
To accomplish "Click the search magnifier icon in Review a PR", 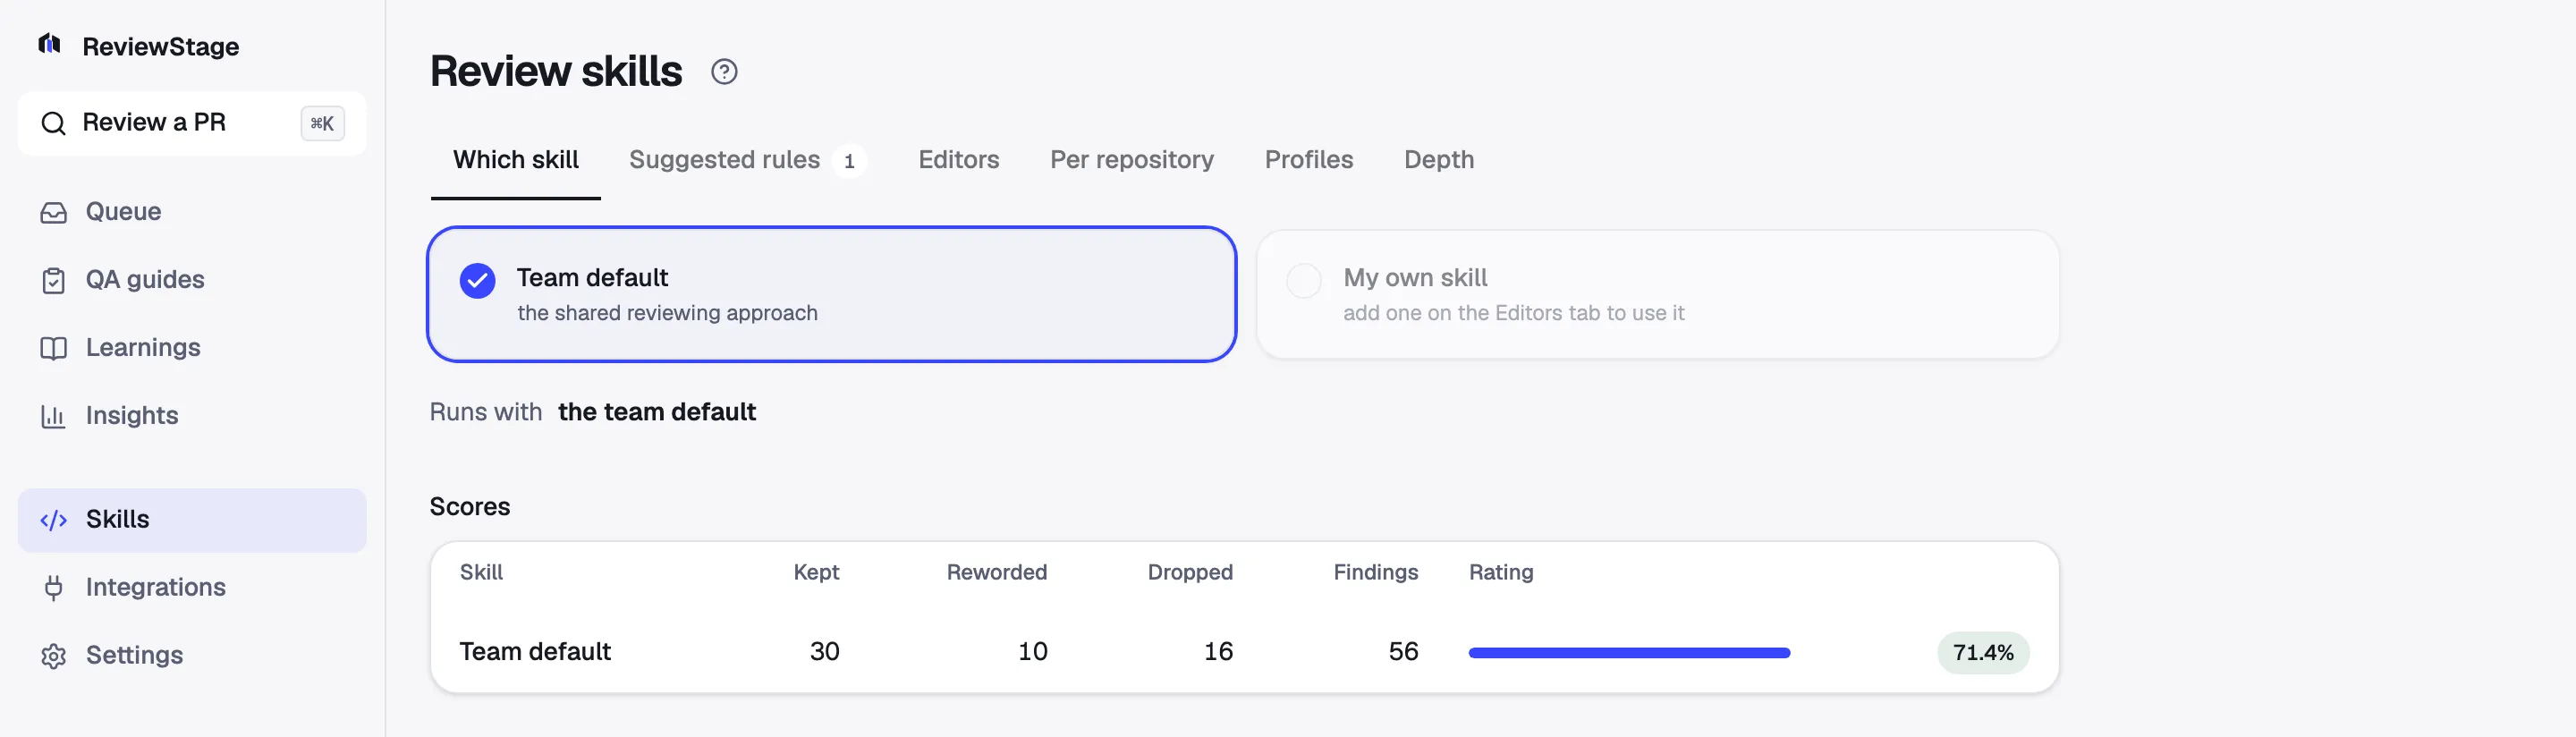I will click(53, 123).
